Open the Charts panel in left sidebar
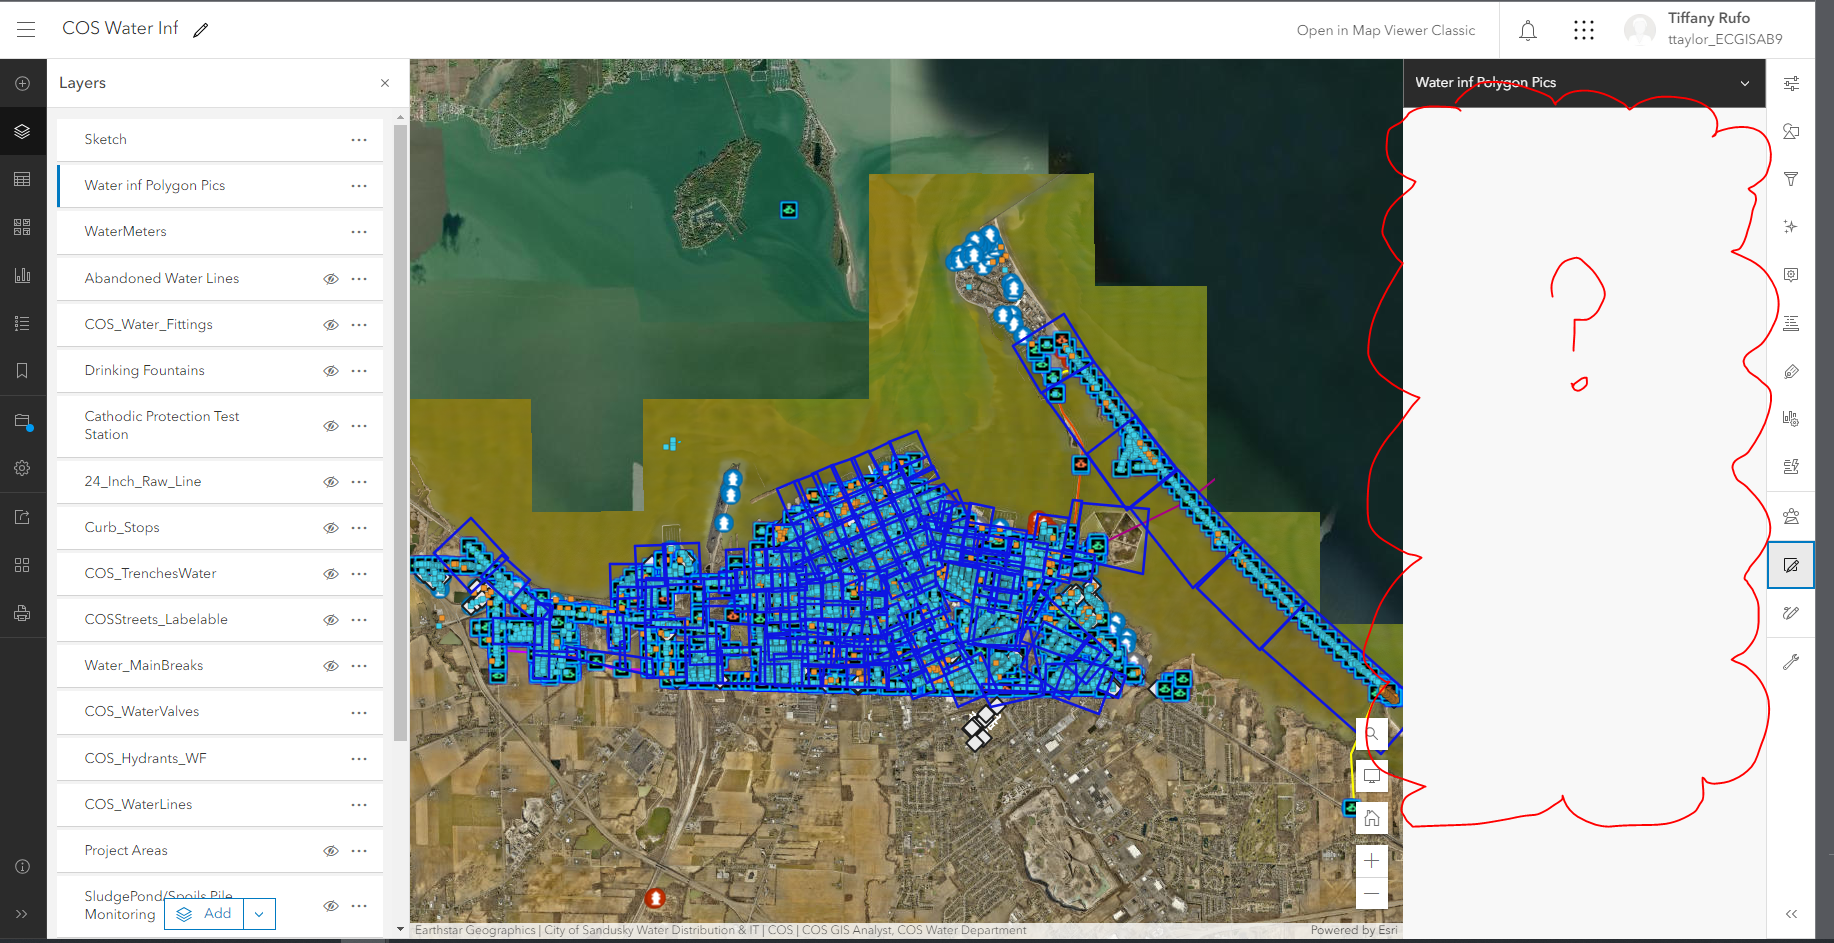The height and width of the screenshot is (943, 1834). click(23, 274)
